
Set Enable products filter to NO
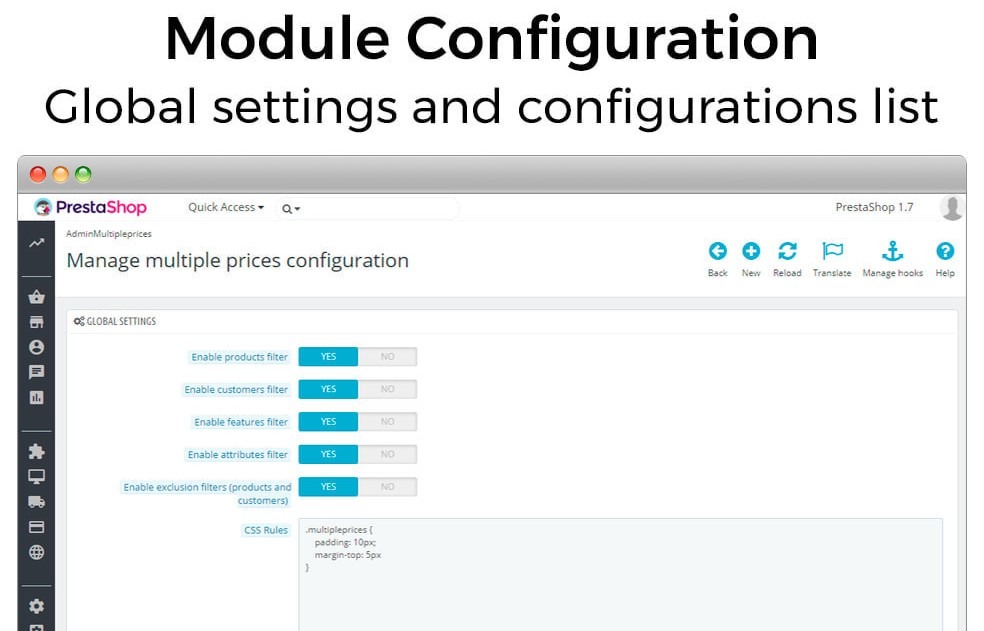pos(387,357)
